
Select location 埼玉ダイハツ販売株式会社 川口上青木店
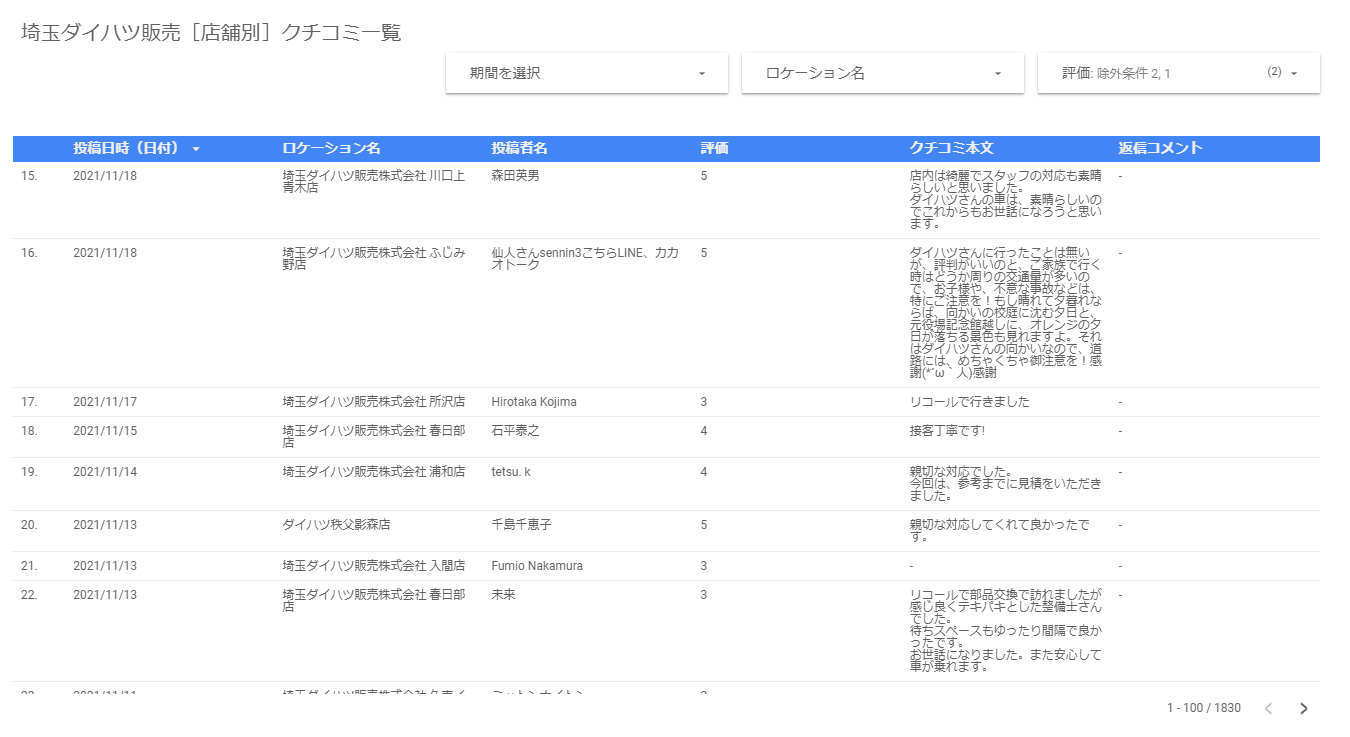[x=374, y=181]
